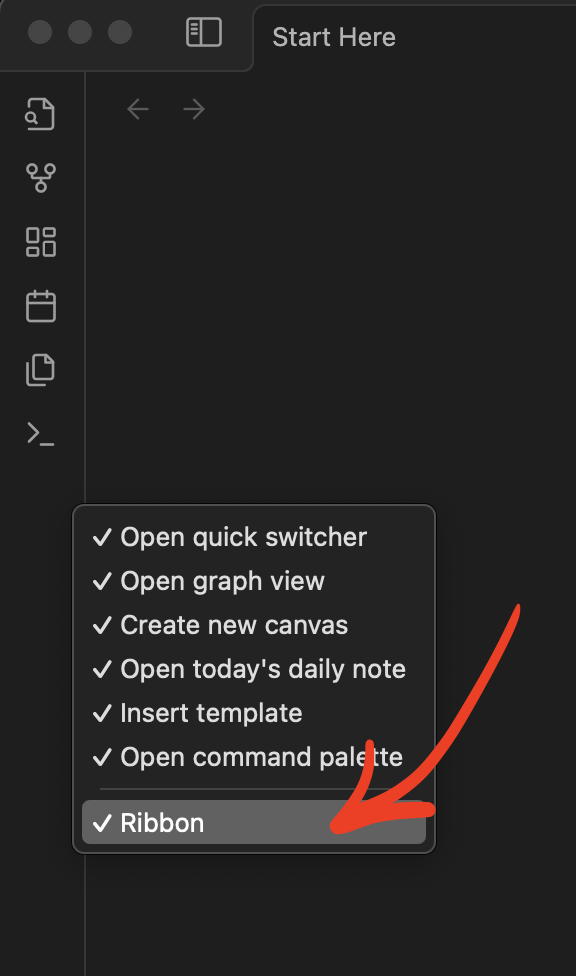Toggle left sidebar panel icon
576x976 pixels.
coord(204,32)
